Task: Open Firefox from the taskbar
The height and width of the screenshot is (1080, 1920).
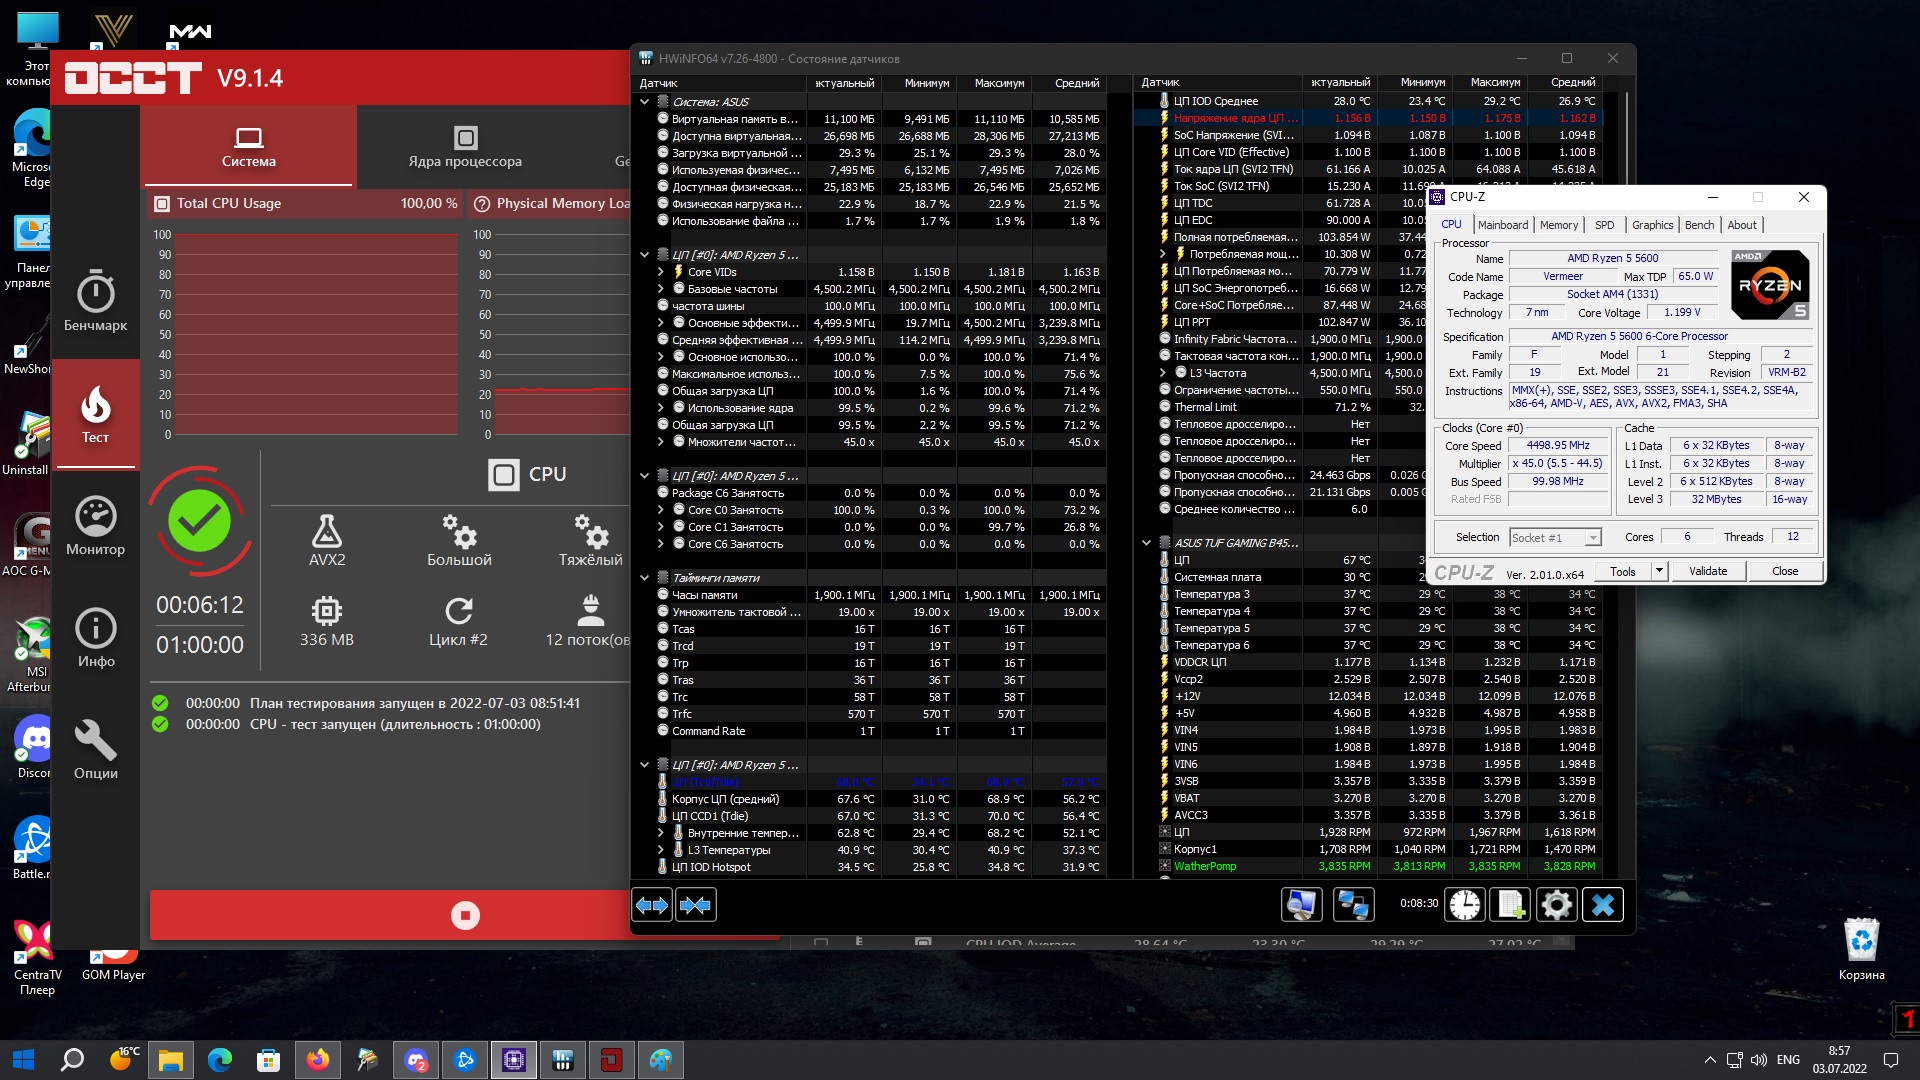Action: (x=318, y=1060)
